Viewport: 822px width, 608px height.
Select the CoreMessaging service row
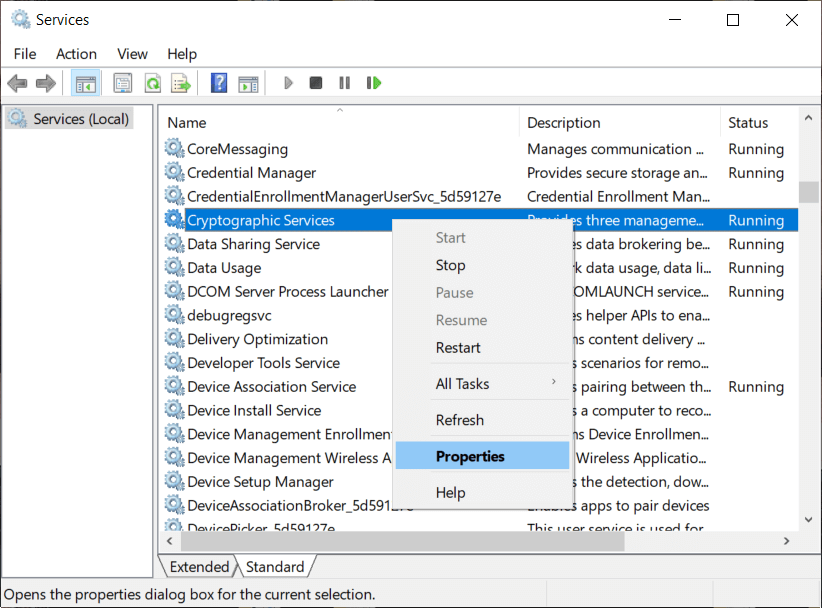(x=479, y=149)
